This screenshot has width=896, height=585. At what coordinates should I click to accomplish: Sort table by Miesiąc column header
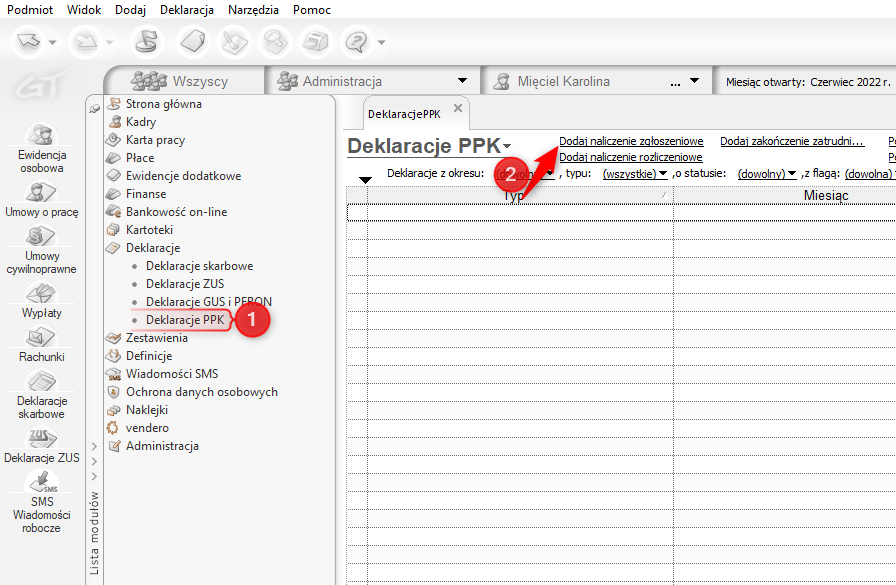click(x=826, y=195)
